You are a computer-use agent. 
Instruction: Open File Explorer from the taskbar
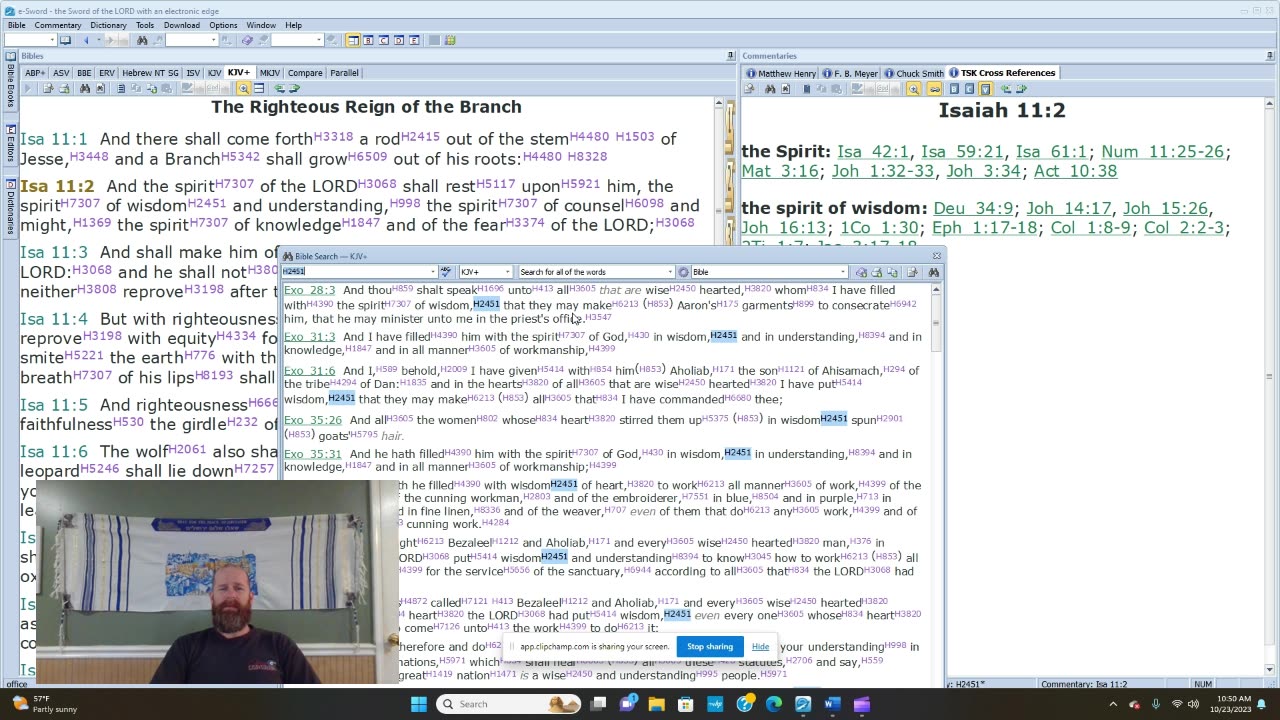[657, 704]
